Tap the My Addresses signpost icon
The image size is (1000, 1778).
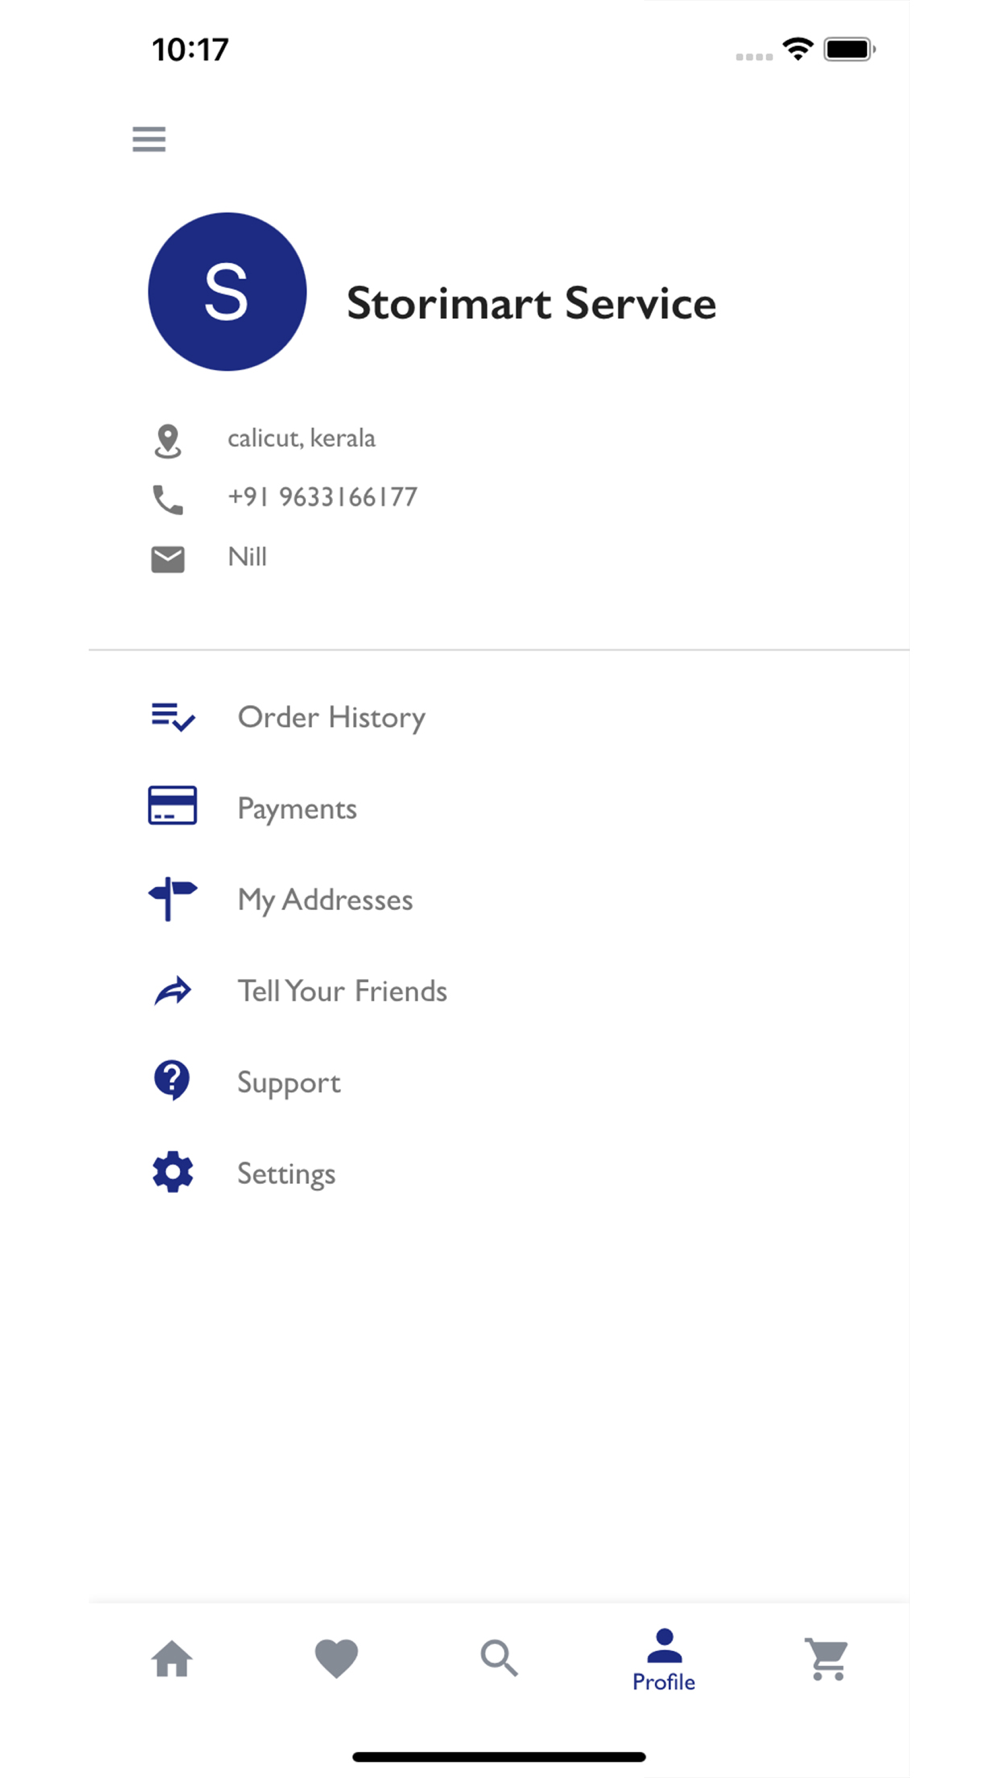click(x=172, y=898)
